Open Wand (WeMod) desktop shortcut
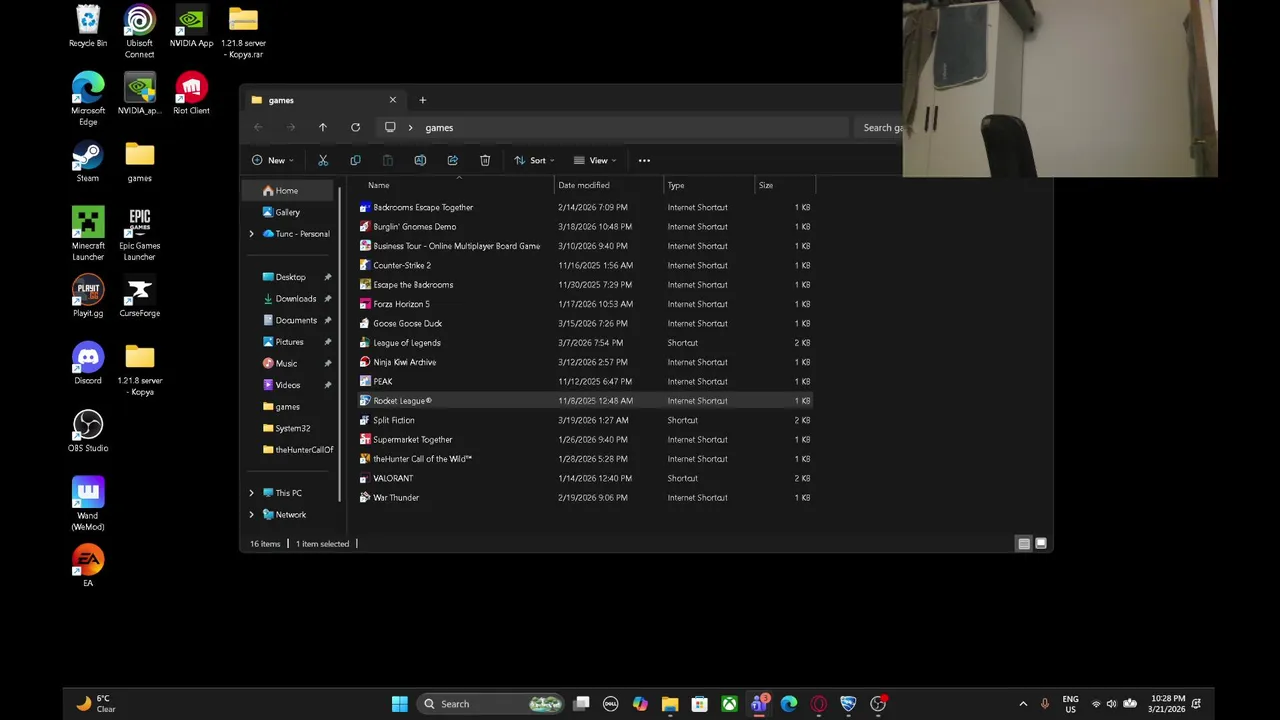1280x720 pixels. [x=88, y=504]
